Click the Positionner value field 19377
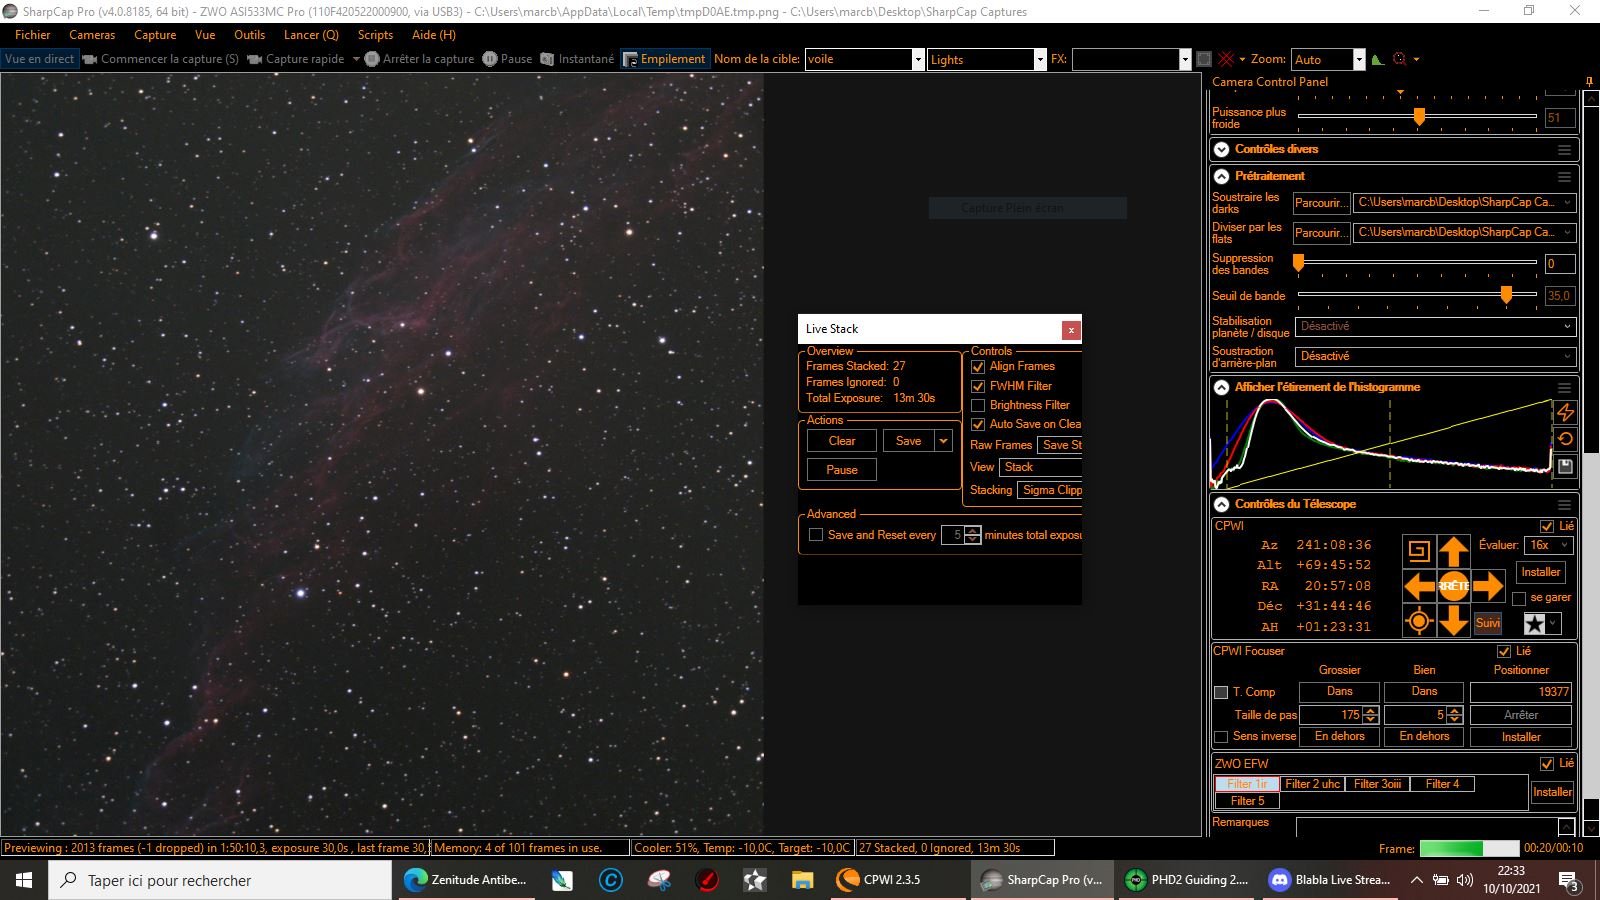 click(x=1521, y=692)
